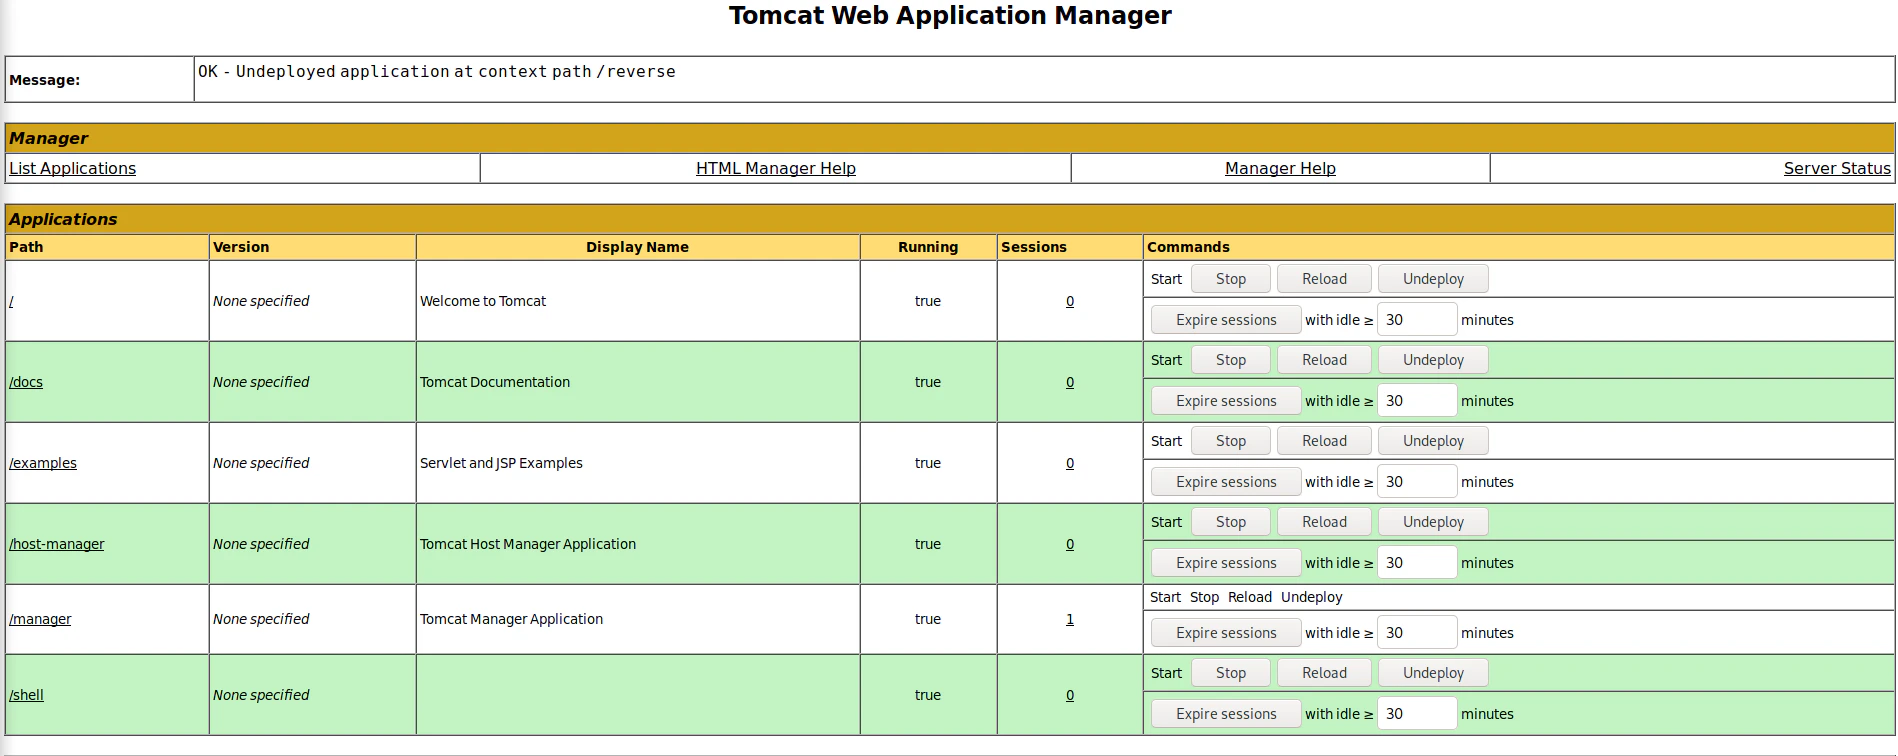Click the "Display Name" column header

coord(637,247)
